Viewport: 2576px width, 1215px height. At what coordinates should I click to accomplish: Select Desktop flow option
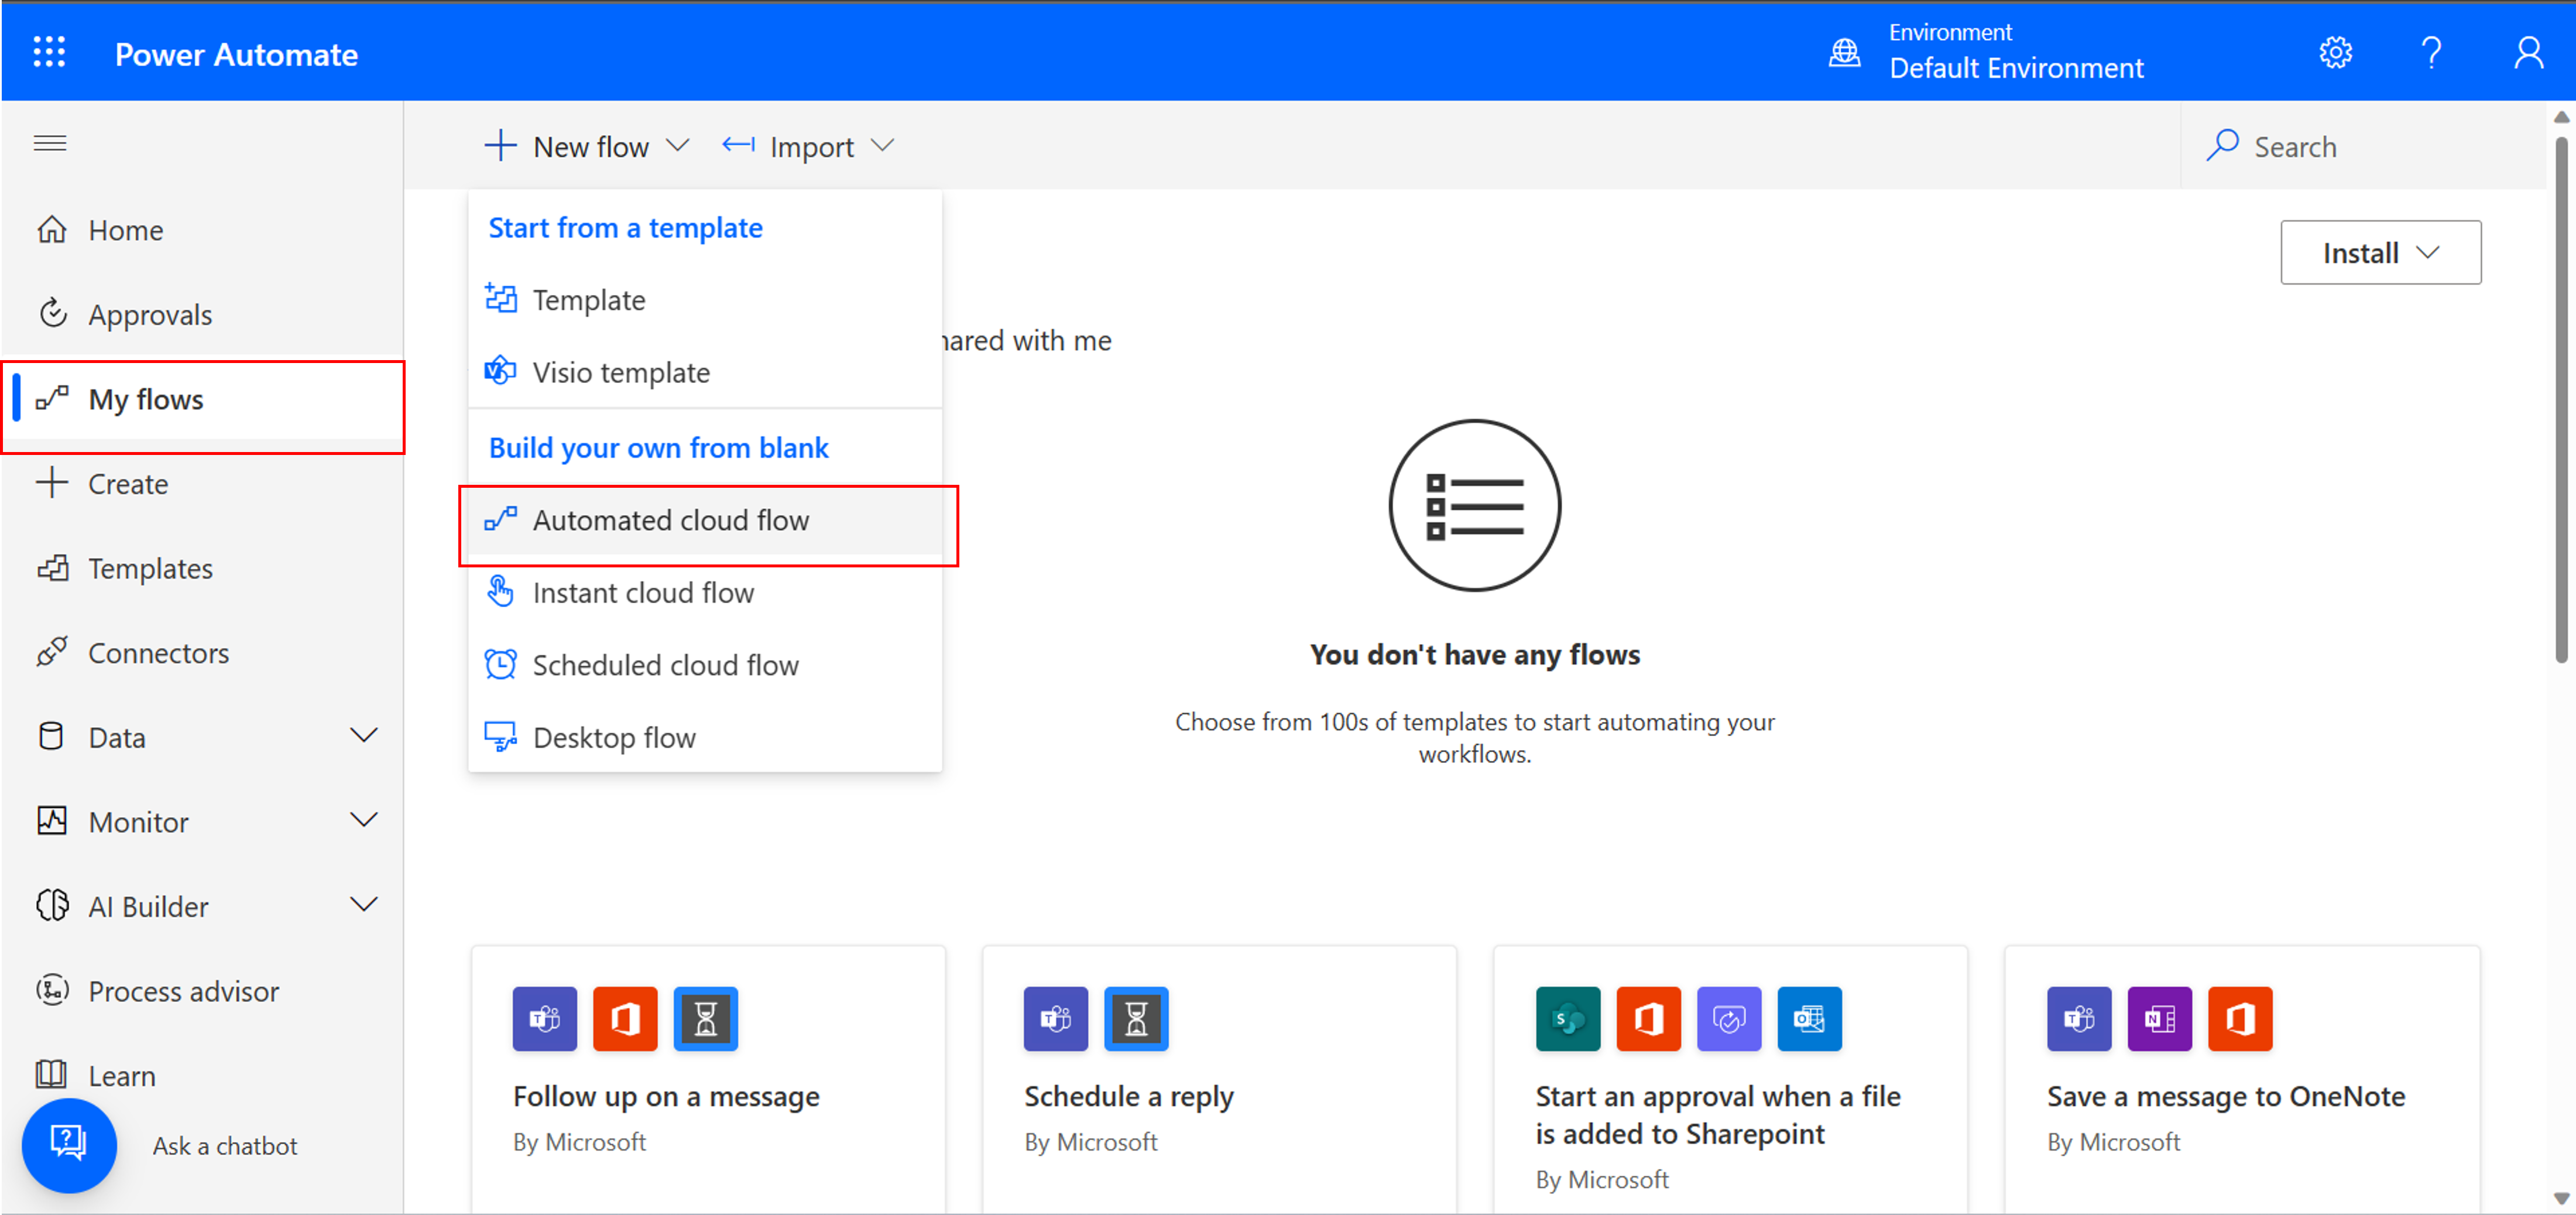click(x=705, y=737)
